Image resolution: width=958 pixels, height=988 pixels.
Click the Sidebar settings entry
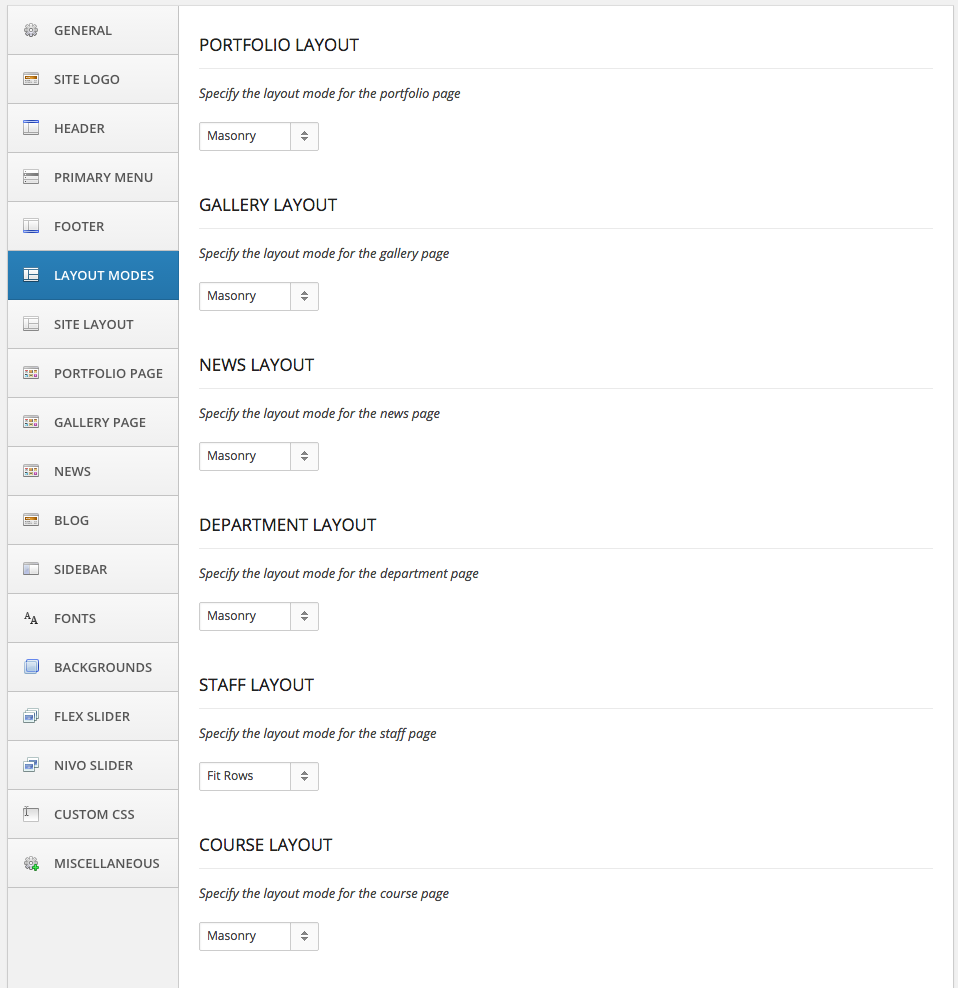click(93, 569)
